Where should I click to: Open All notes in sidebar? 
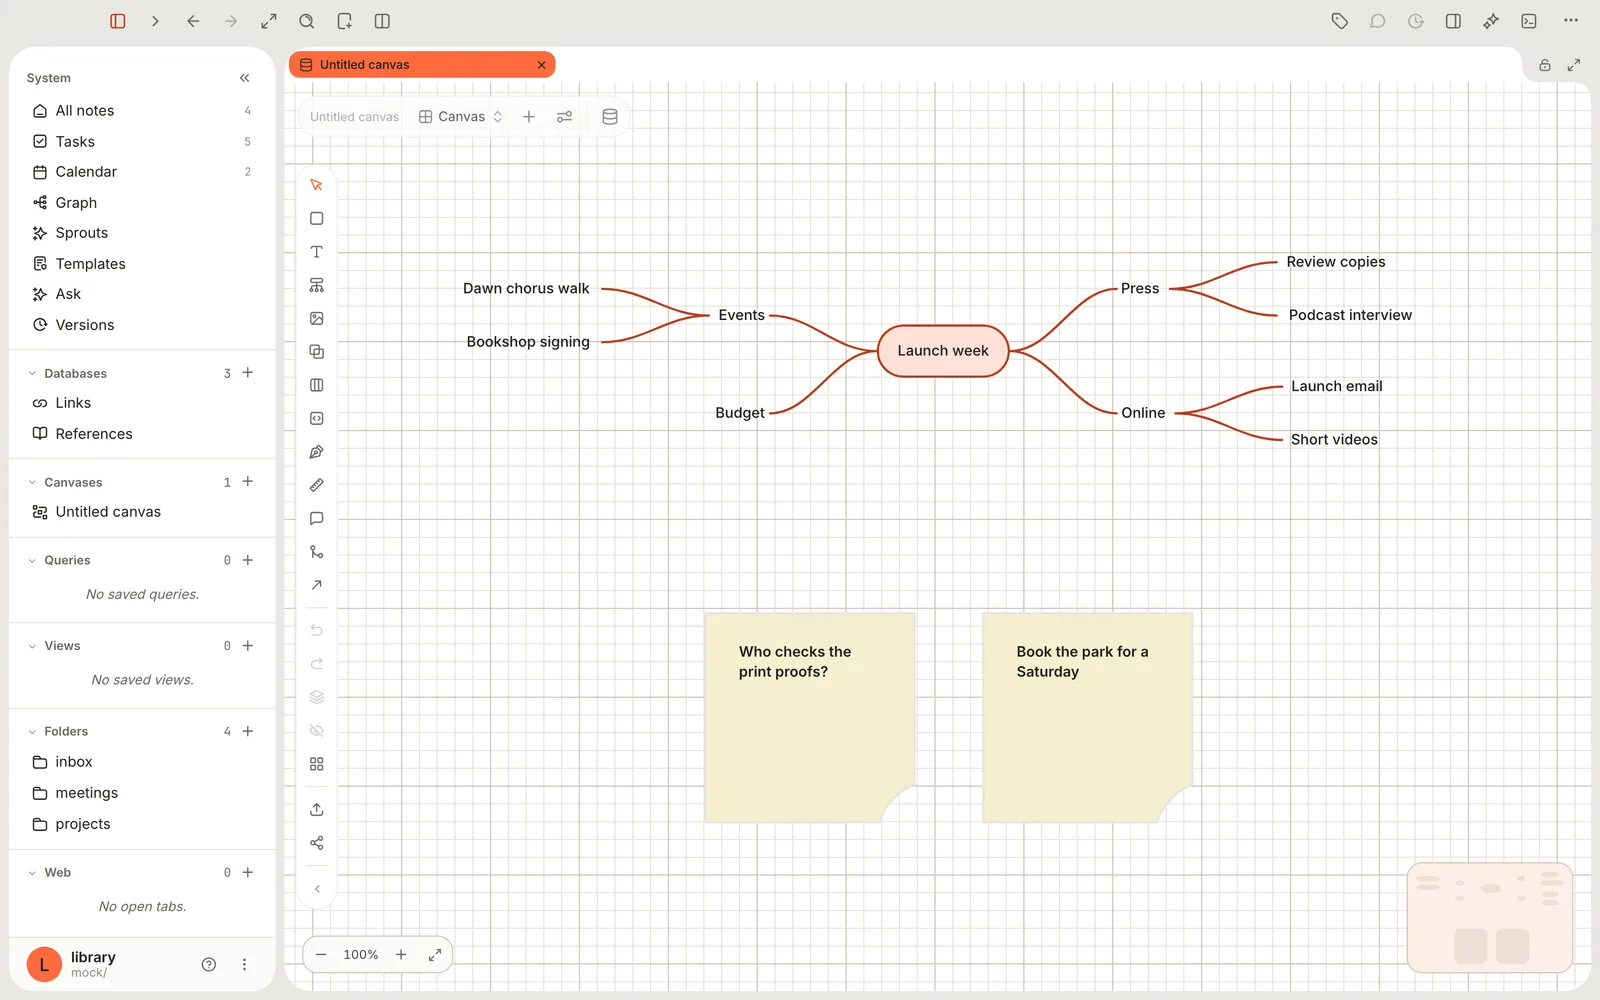tap(142, 111)
